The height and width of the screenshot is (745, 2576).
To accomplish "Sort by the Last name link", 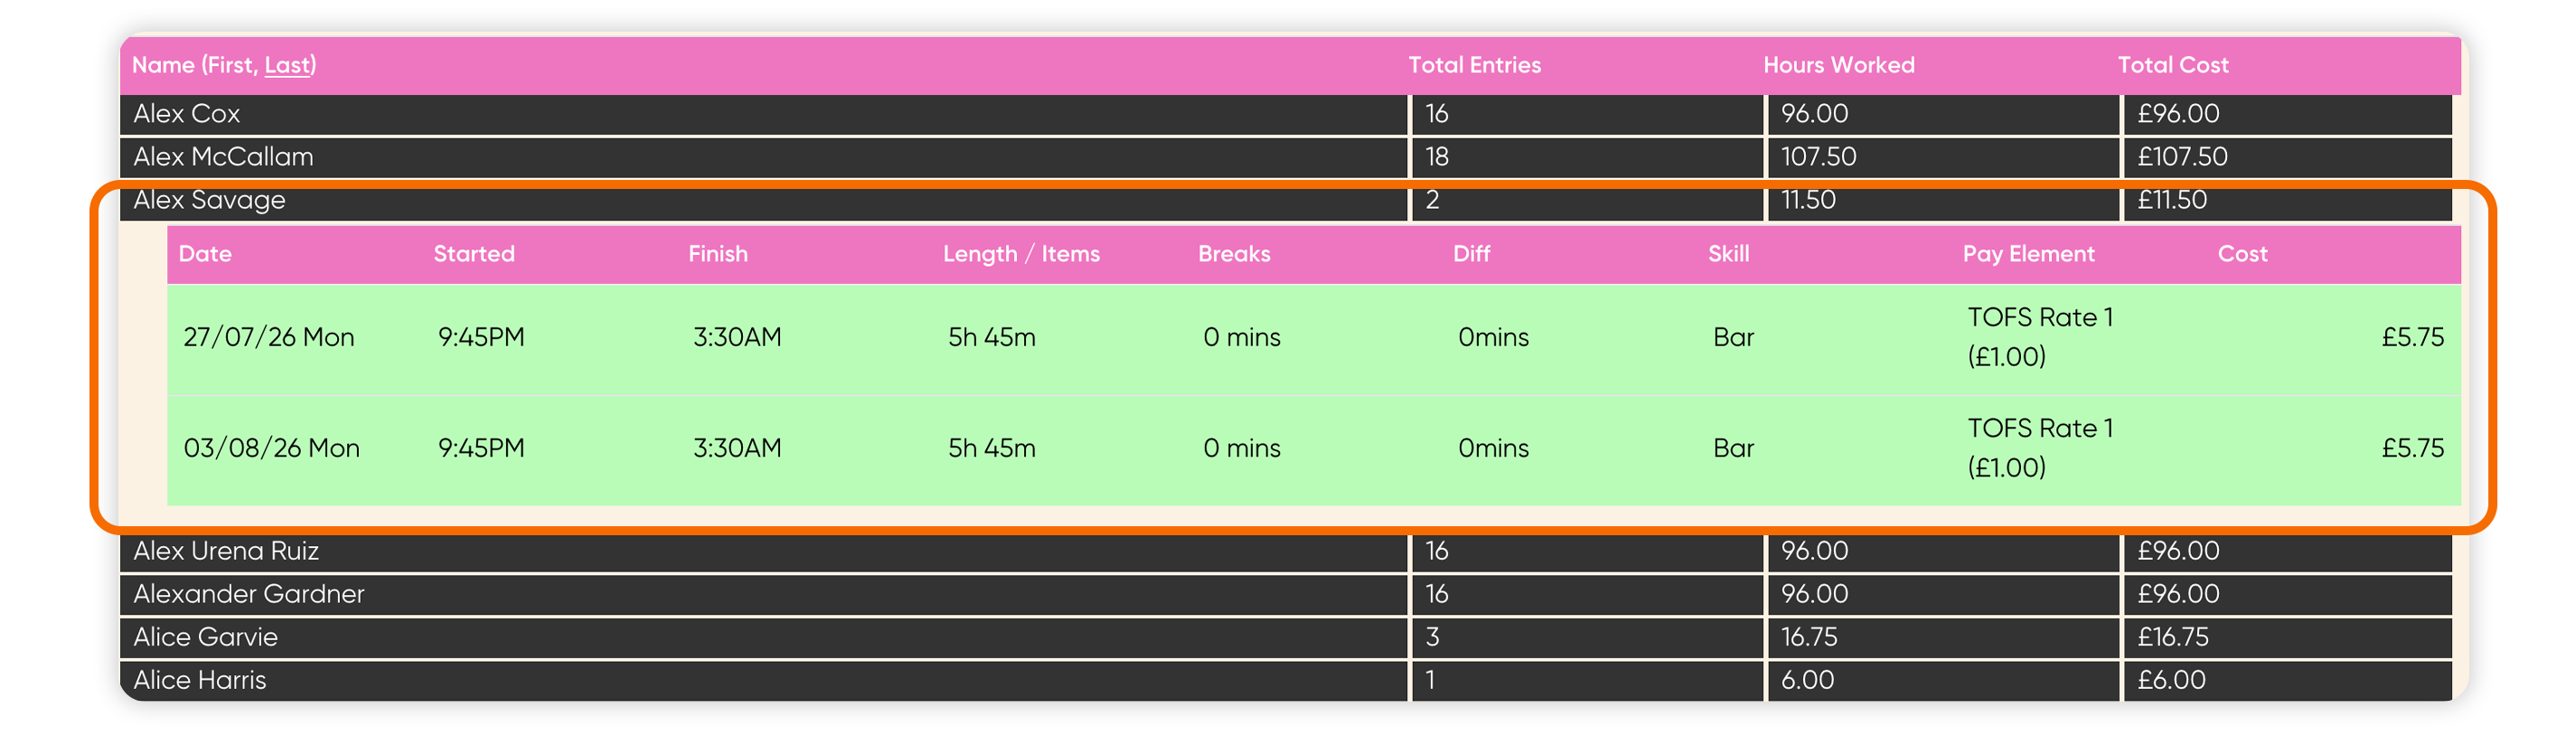I will pyautogui.click(x=286, y=65).
